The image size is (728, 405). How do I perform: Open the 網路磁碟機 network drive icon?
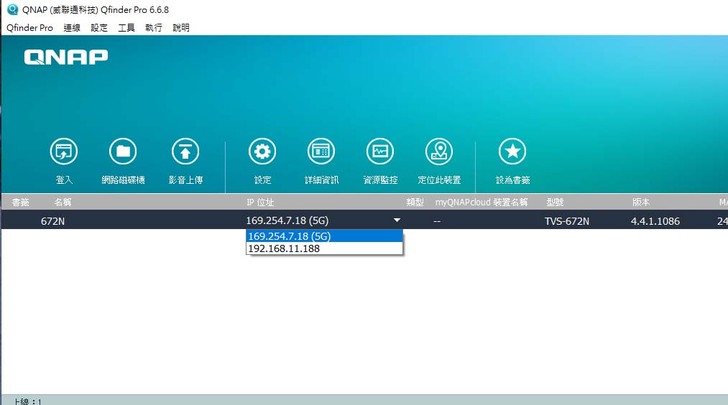pyautogui.click(x=123, y=151)
